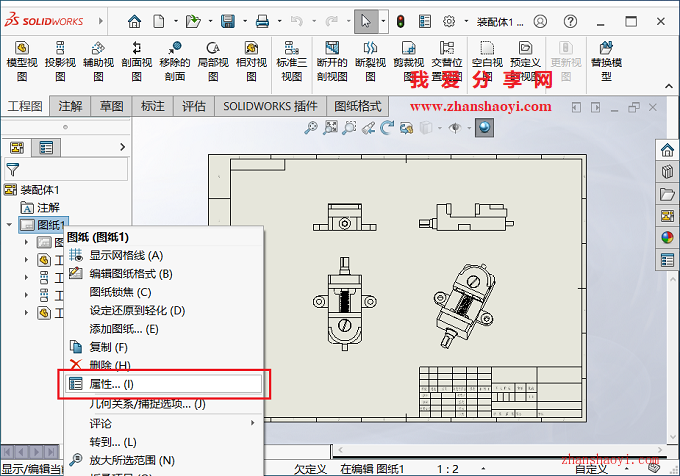Insert a 移除的剖面 (Removed Section)
The height and width of the screenshot is (476, 680).
click(175, 62)
